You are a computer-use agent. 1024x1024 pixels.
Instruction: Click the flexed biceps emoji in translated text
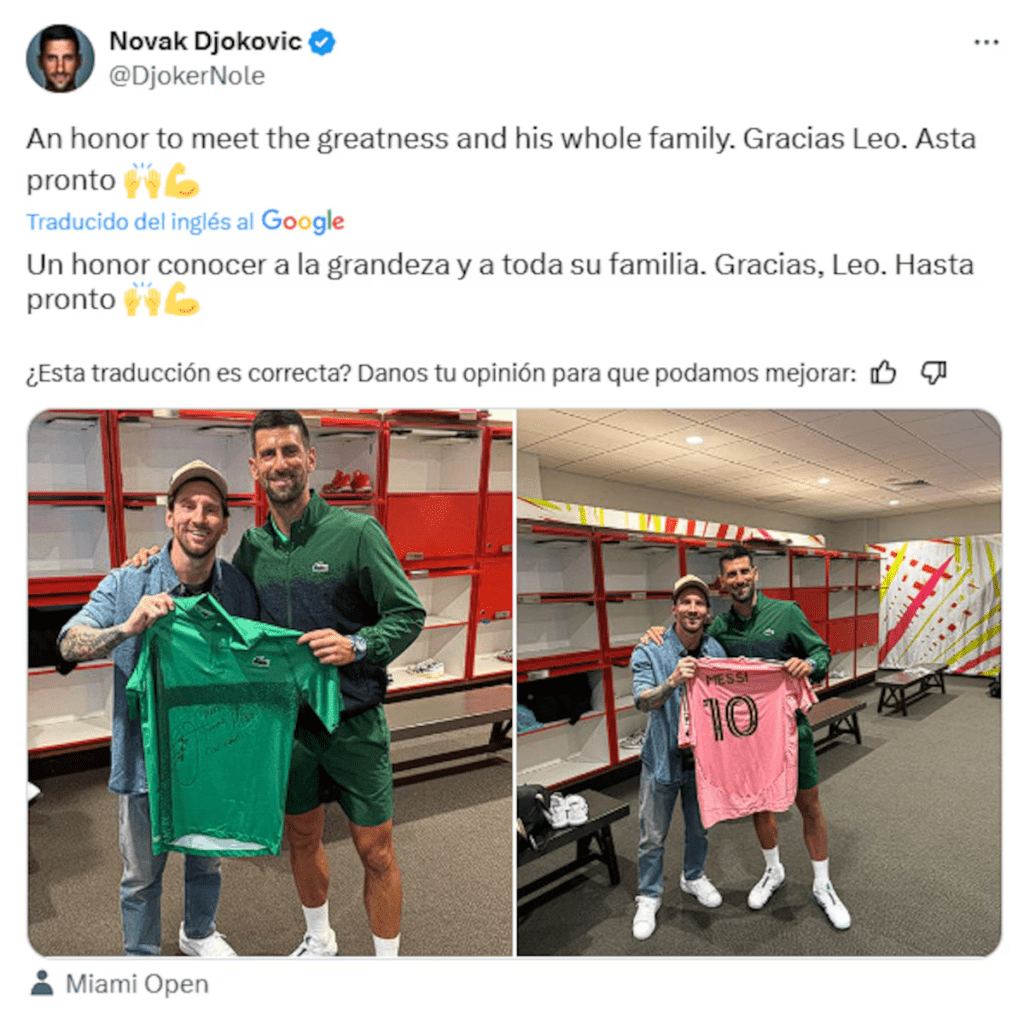[x=182, y=300]
